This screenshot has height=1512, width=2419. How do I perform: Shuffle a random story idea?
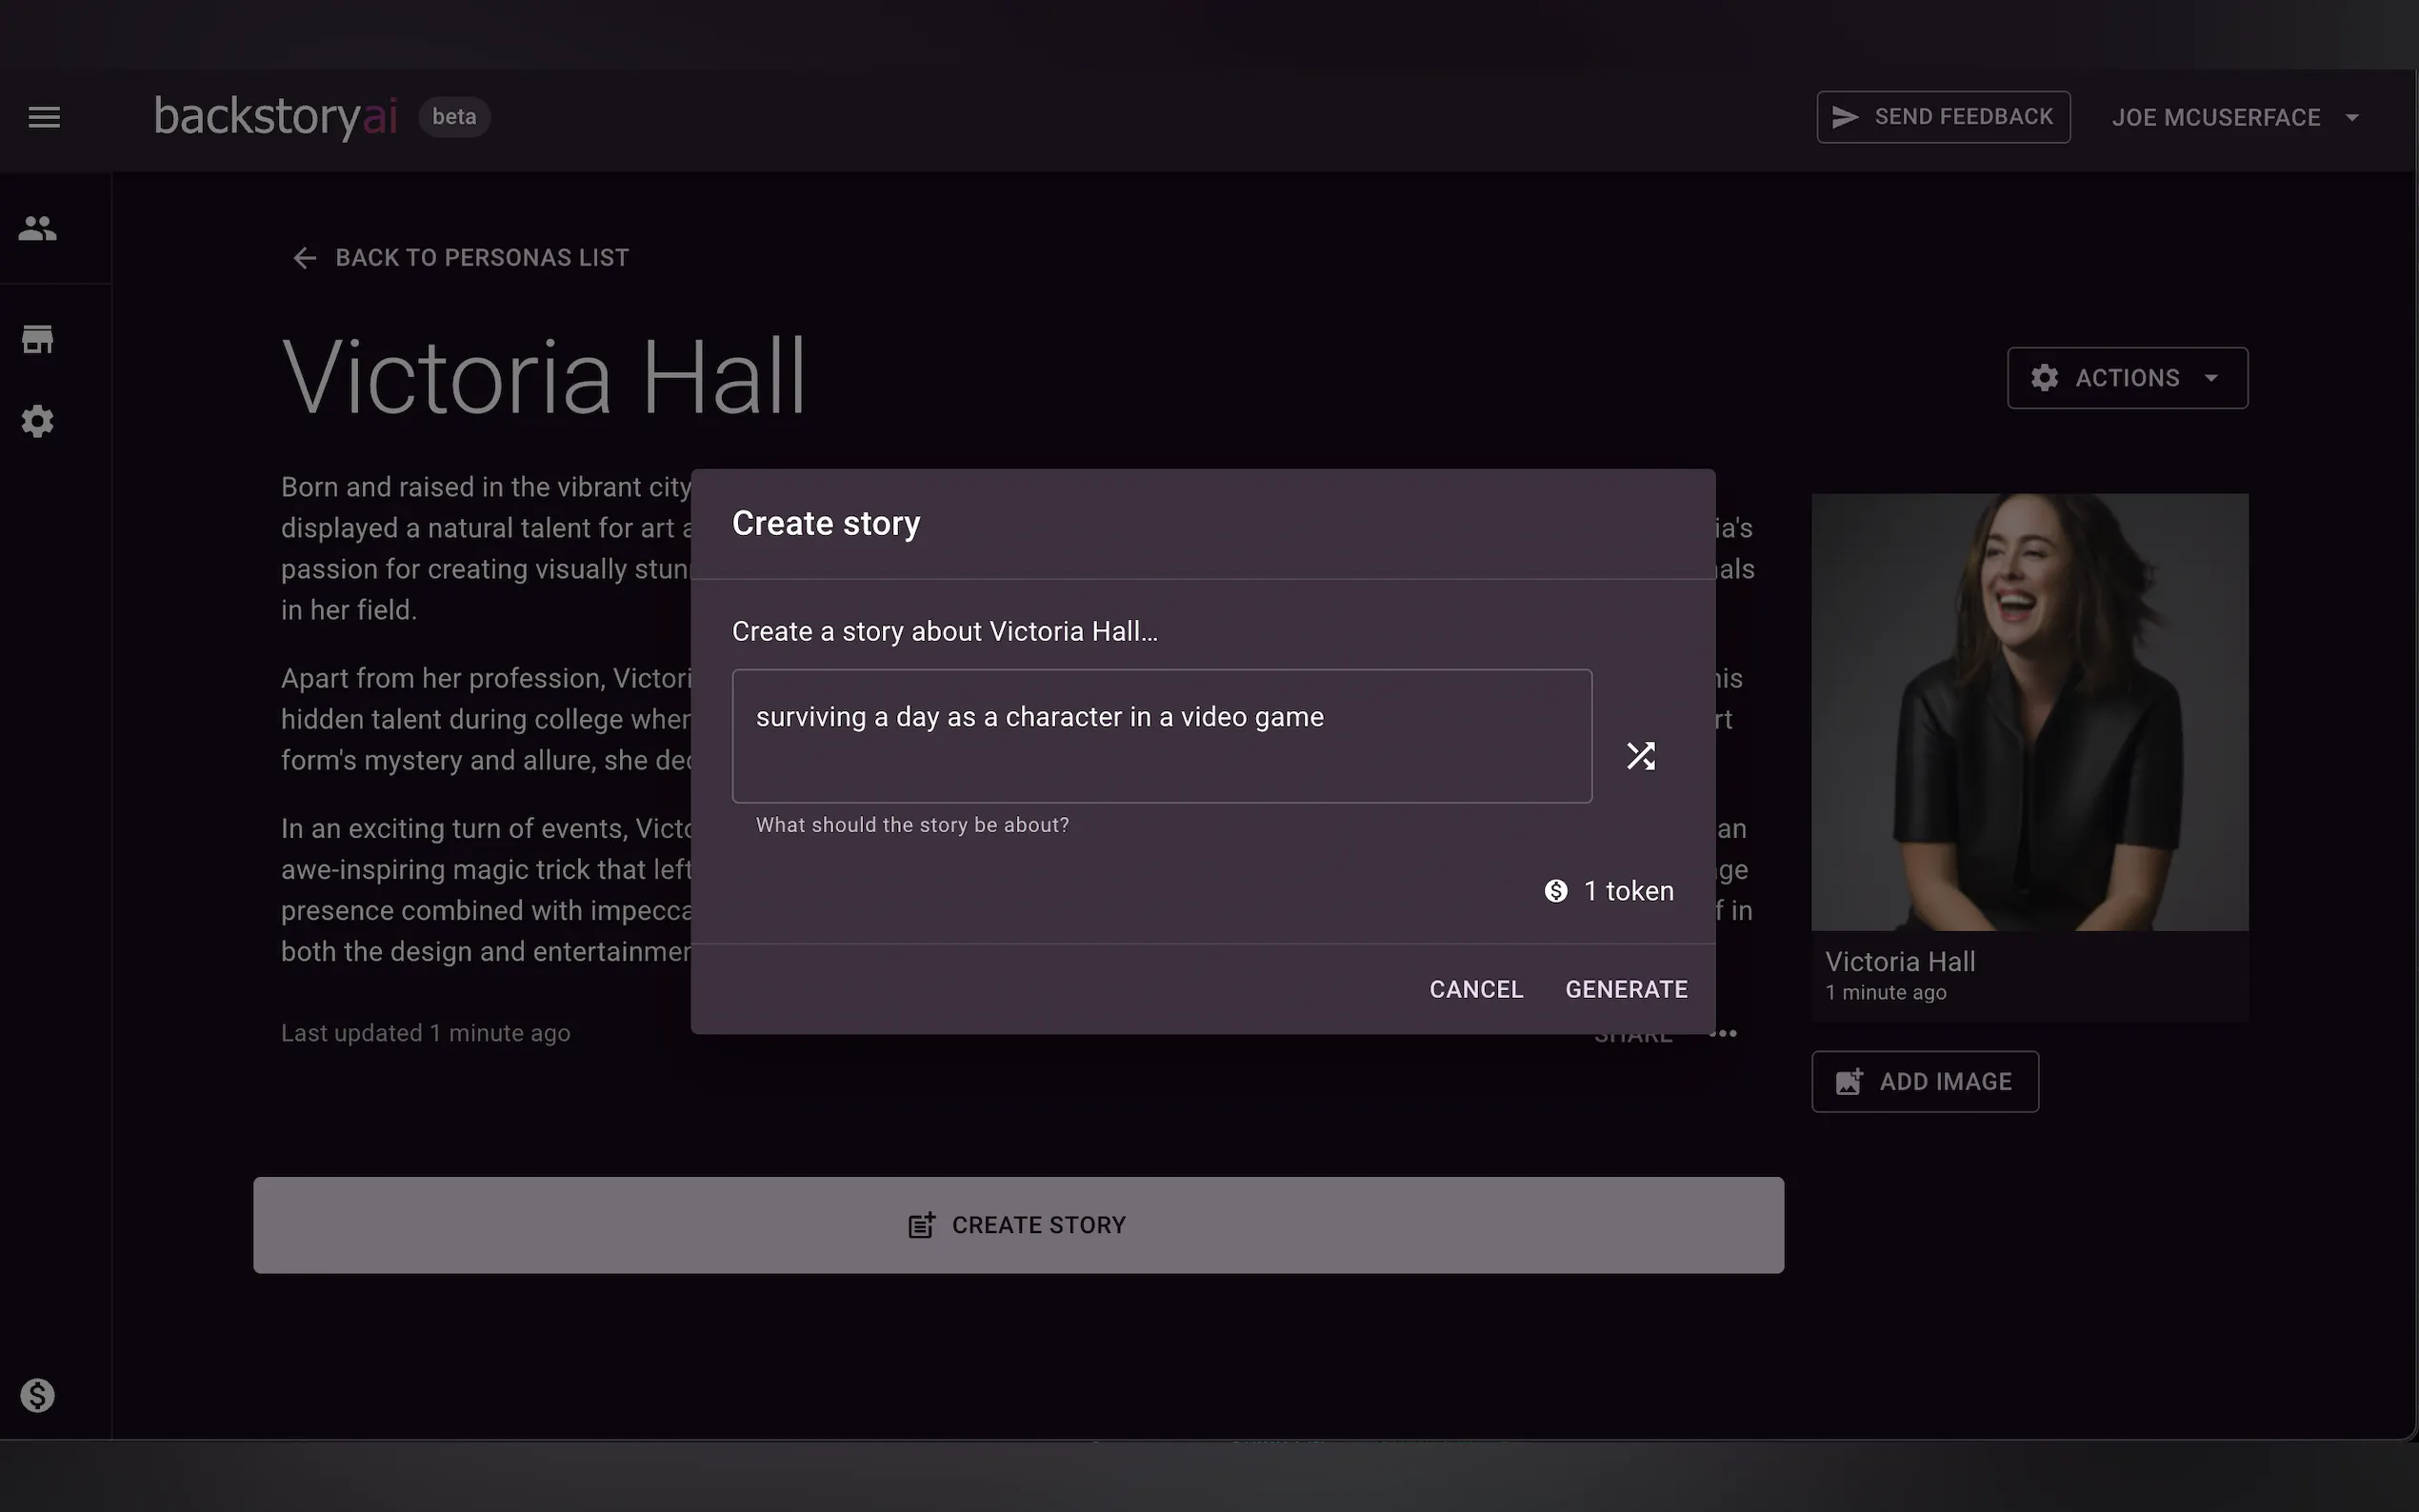[1639, 755]
